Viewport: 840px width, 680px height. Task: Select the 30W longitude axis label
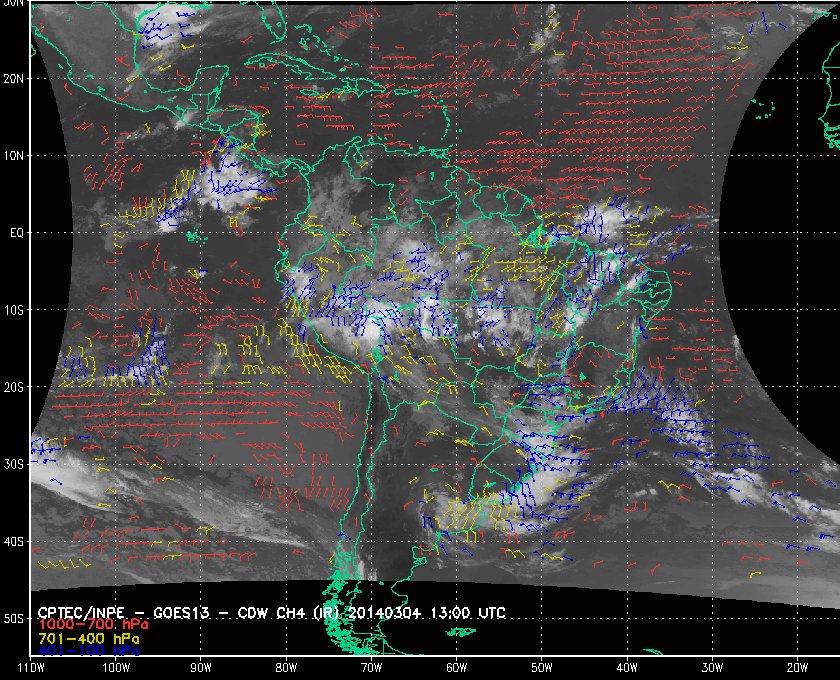(711, 667)
